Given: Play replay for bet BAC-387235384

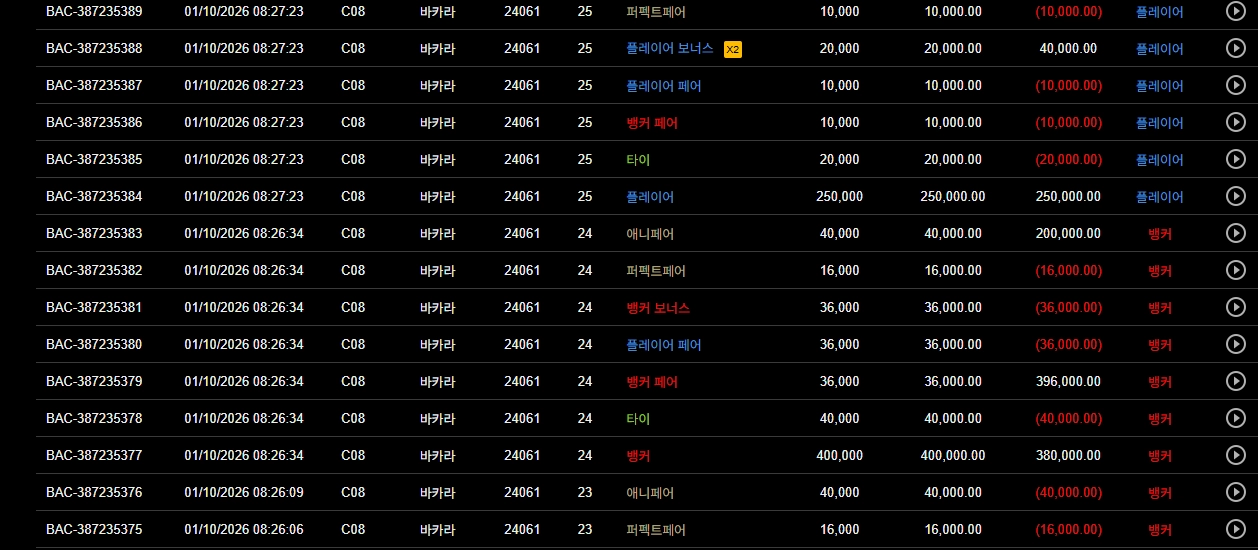Looking at the screenshot, I should [x=1236, y=196].
